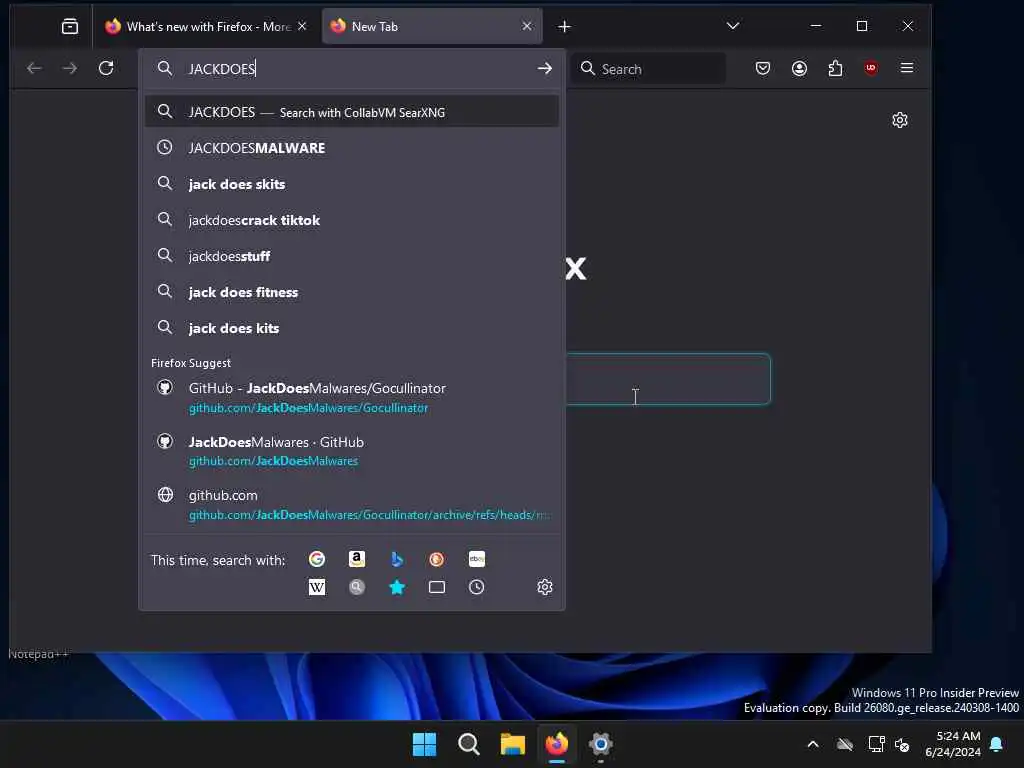Search this time with Bing

click(396, 559)
